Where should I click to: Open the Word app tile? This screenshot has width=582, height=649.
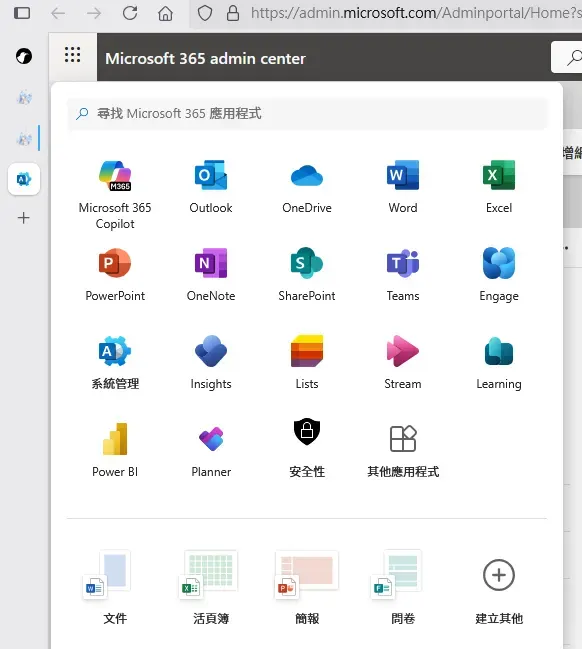click(x=403, y=187)
